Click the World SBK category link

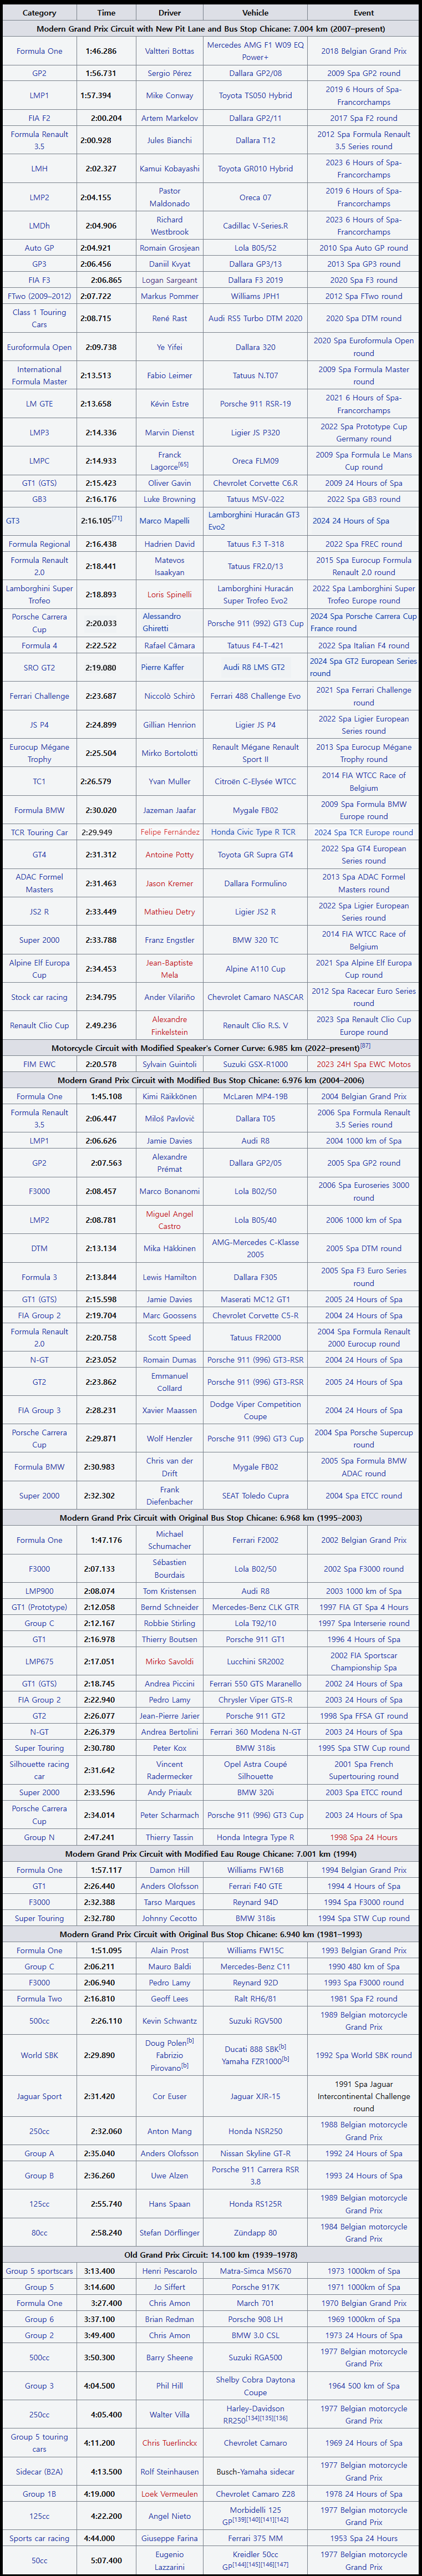[x=39, y=2055]
